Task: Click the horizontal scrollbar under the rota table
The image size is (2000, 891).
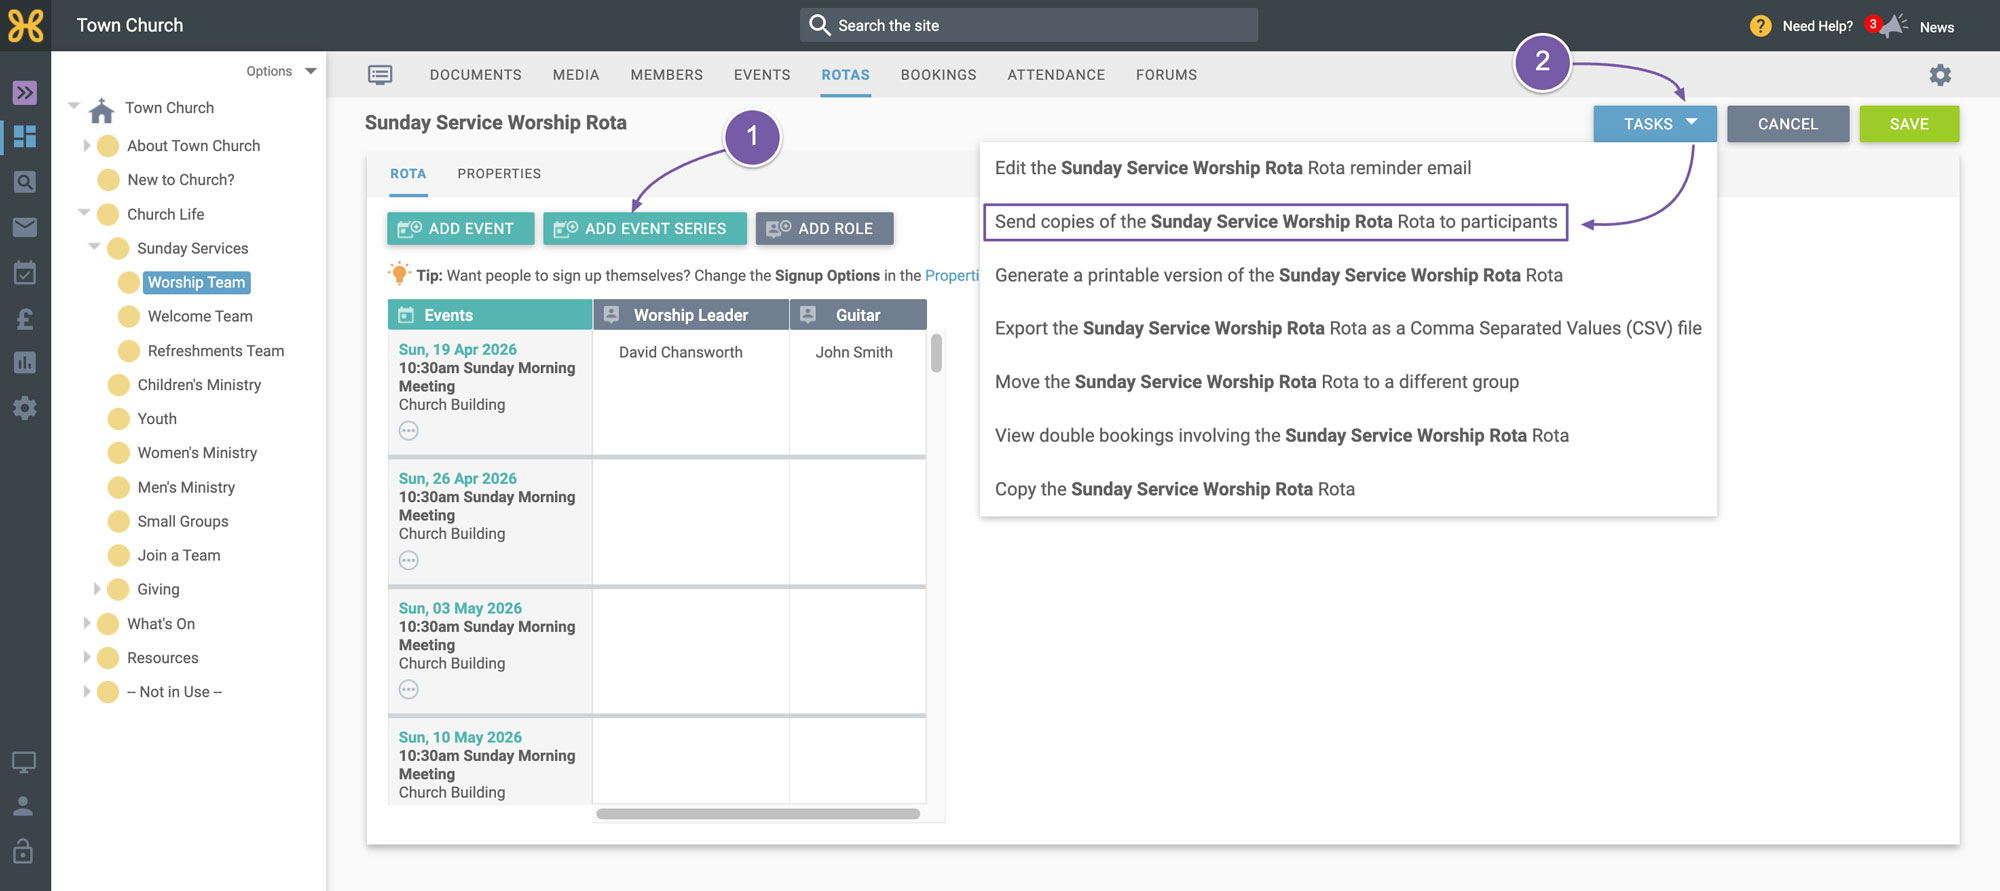Action: coord(758,814)
